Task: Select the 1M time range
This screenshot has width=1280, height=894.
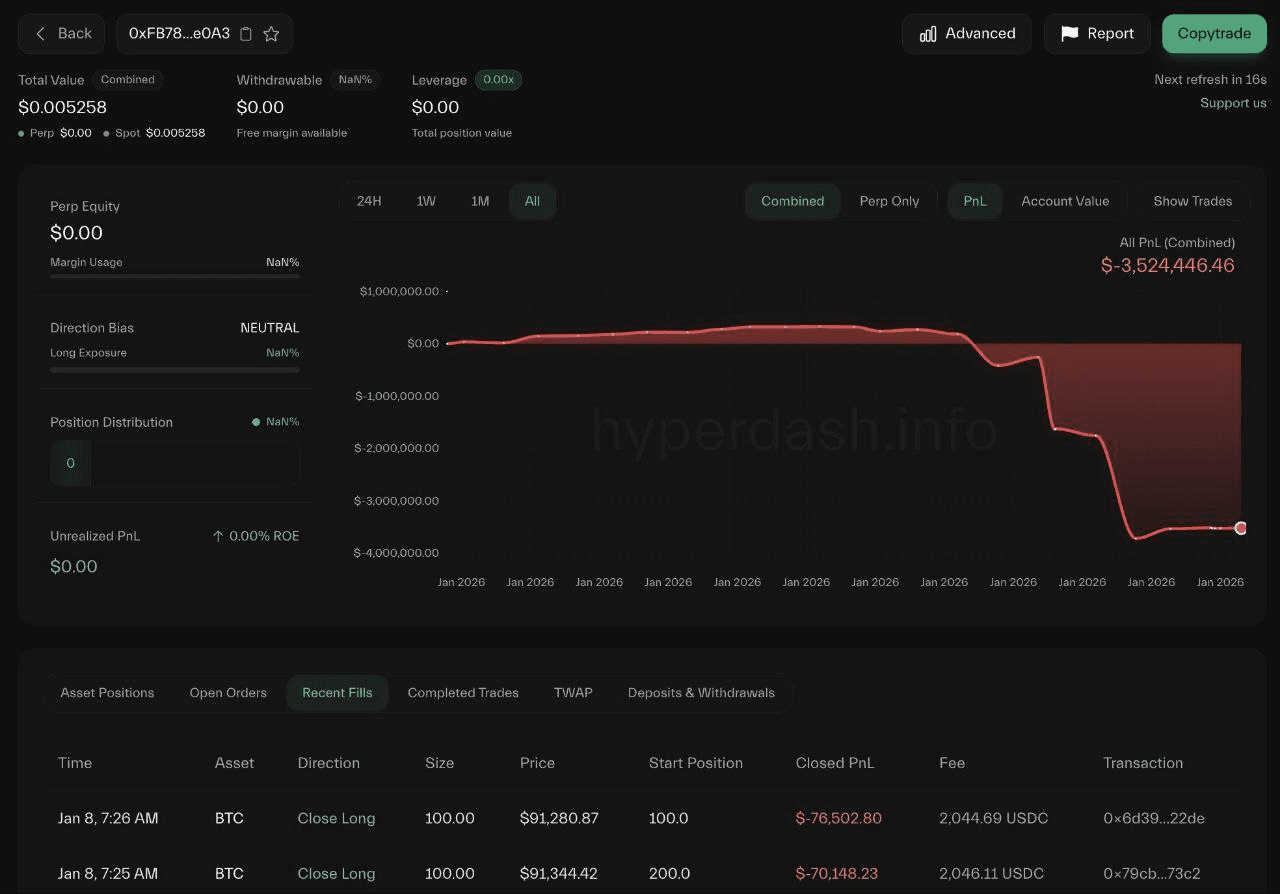Action: click(x=480, y=201)
